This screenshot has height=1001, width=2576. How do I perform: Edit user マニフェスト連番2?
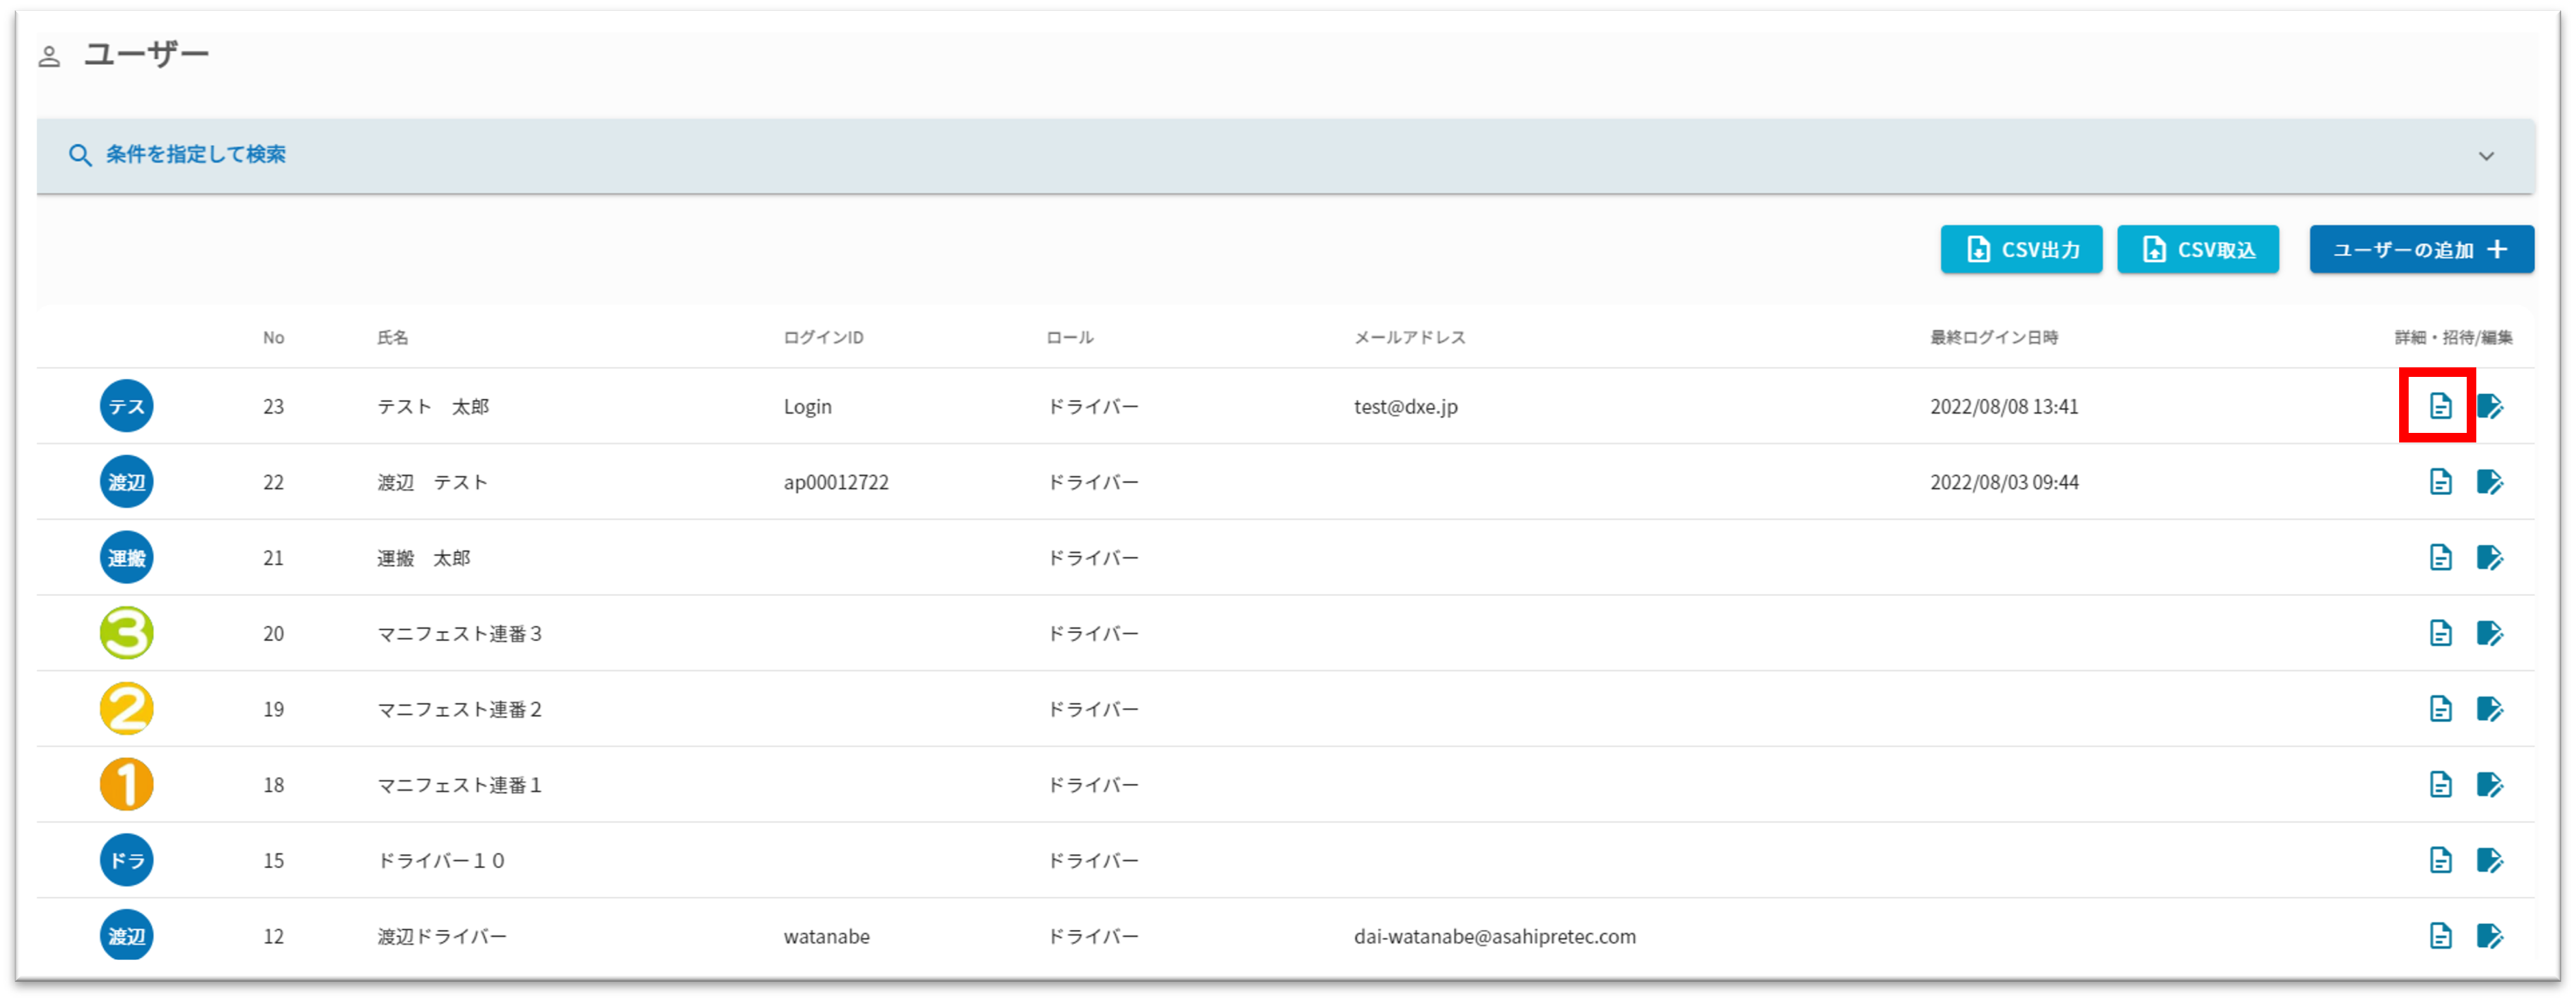click(x=2490, y=709)
